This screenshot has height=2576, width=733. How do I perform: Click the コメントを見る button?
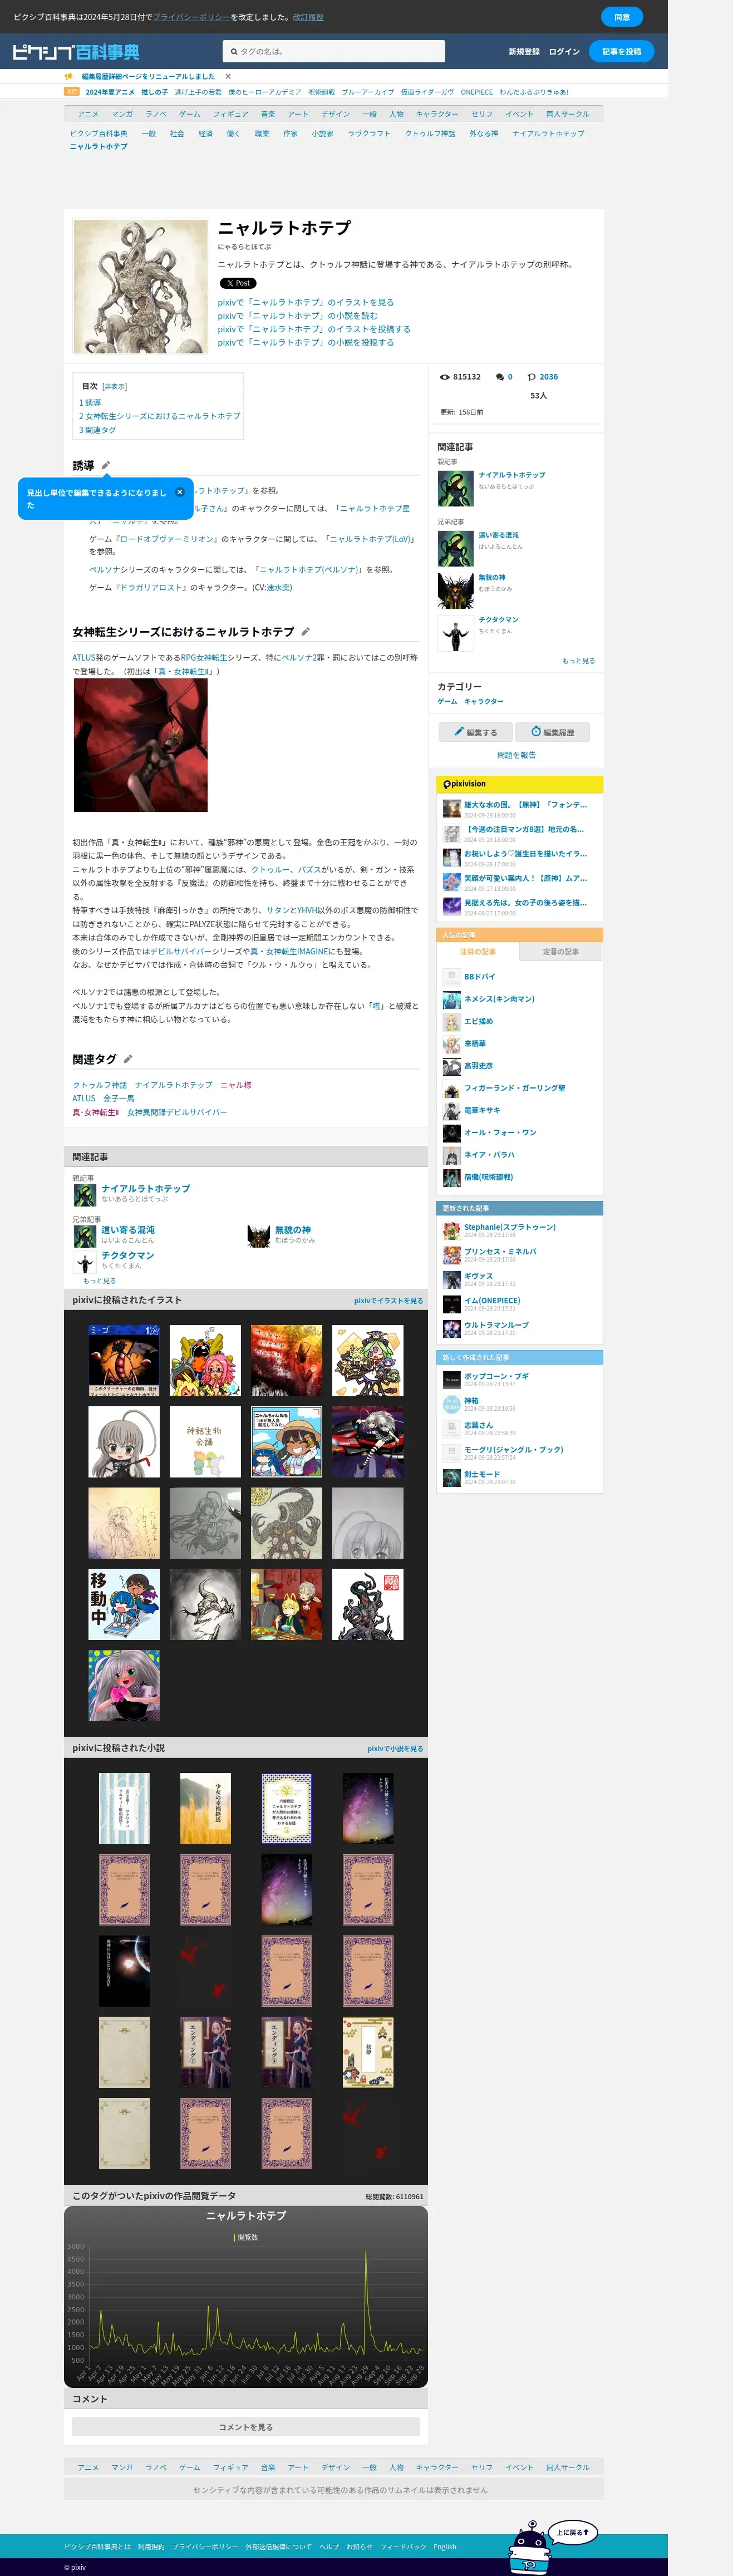pyautogui.click(x=246, y=2427)
